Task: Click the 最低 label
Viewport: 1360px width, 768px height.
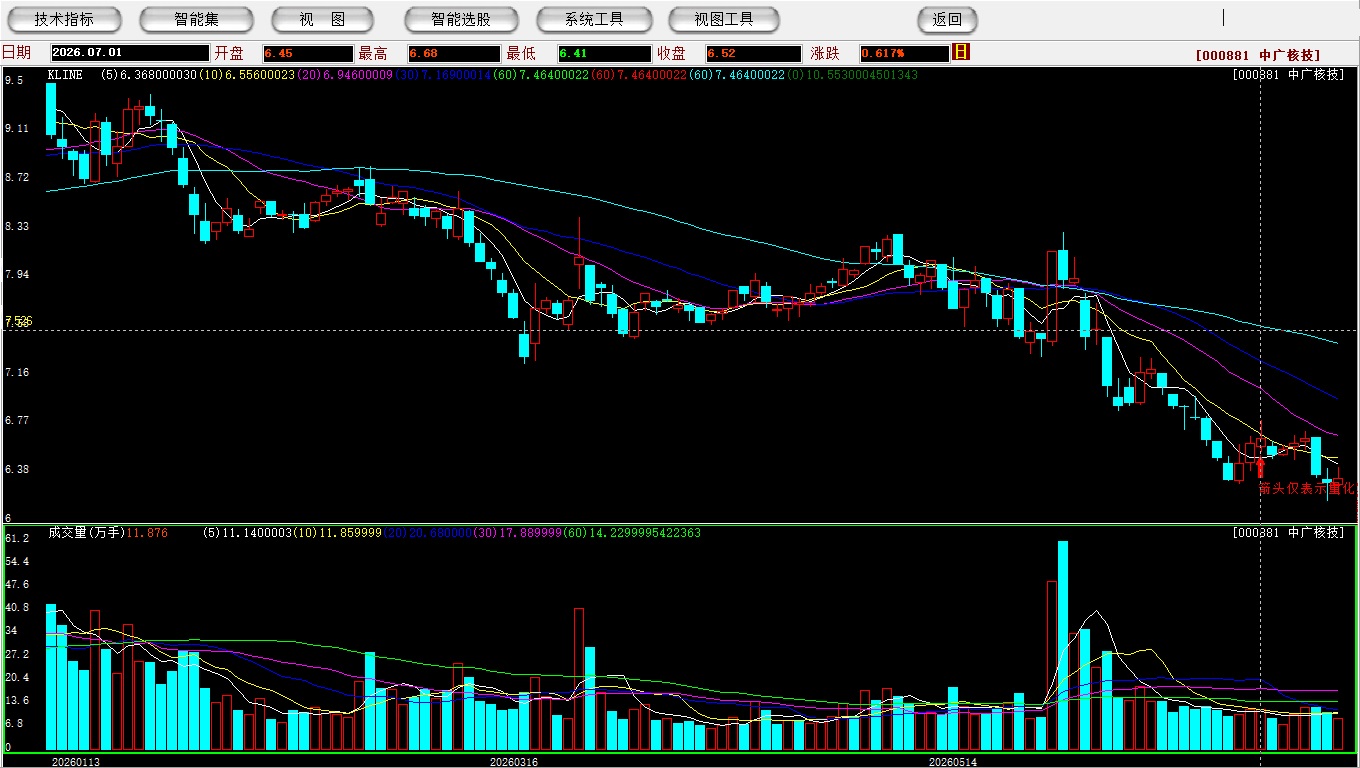Action: (x=521, y=53)
